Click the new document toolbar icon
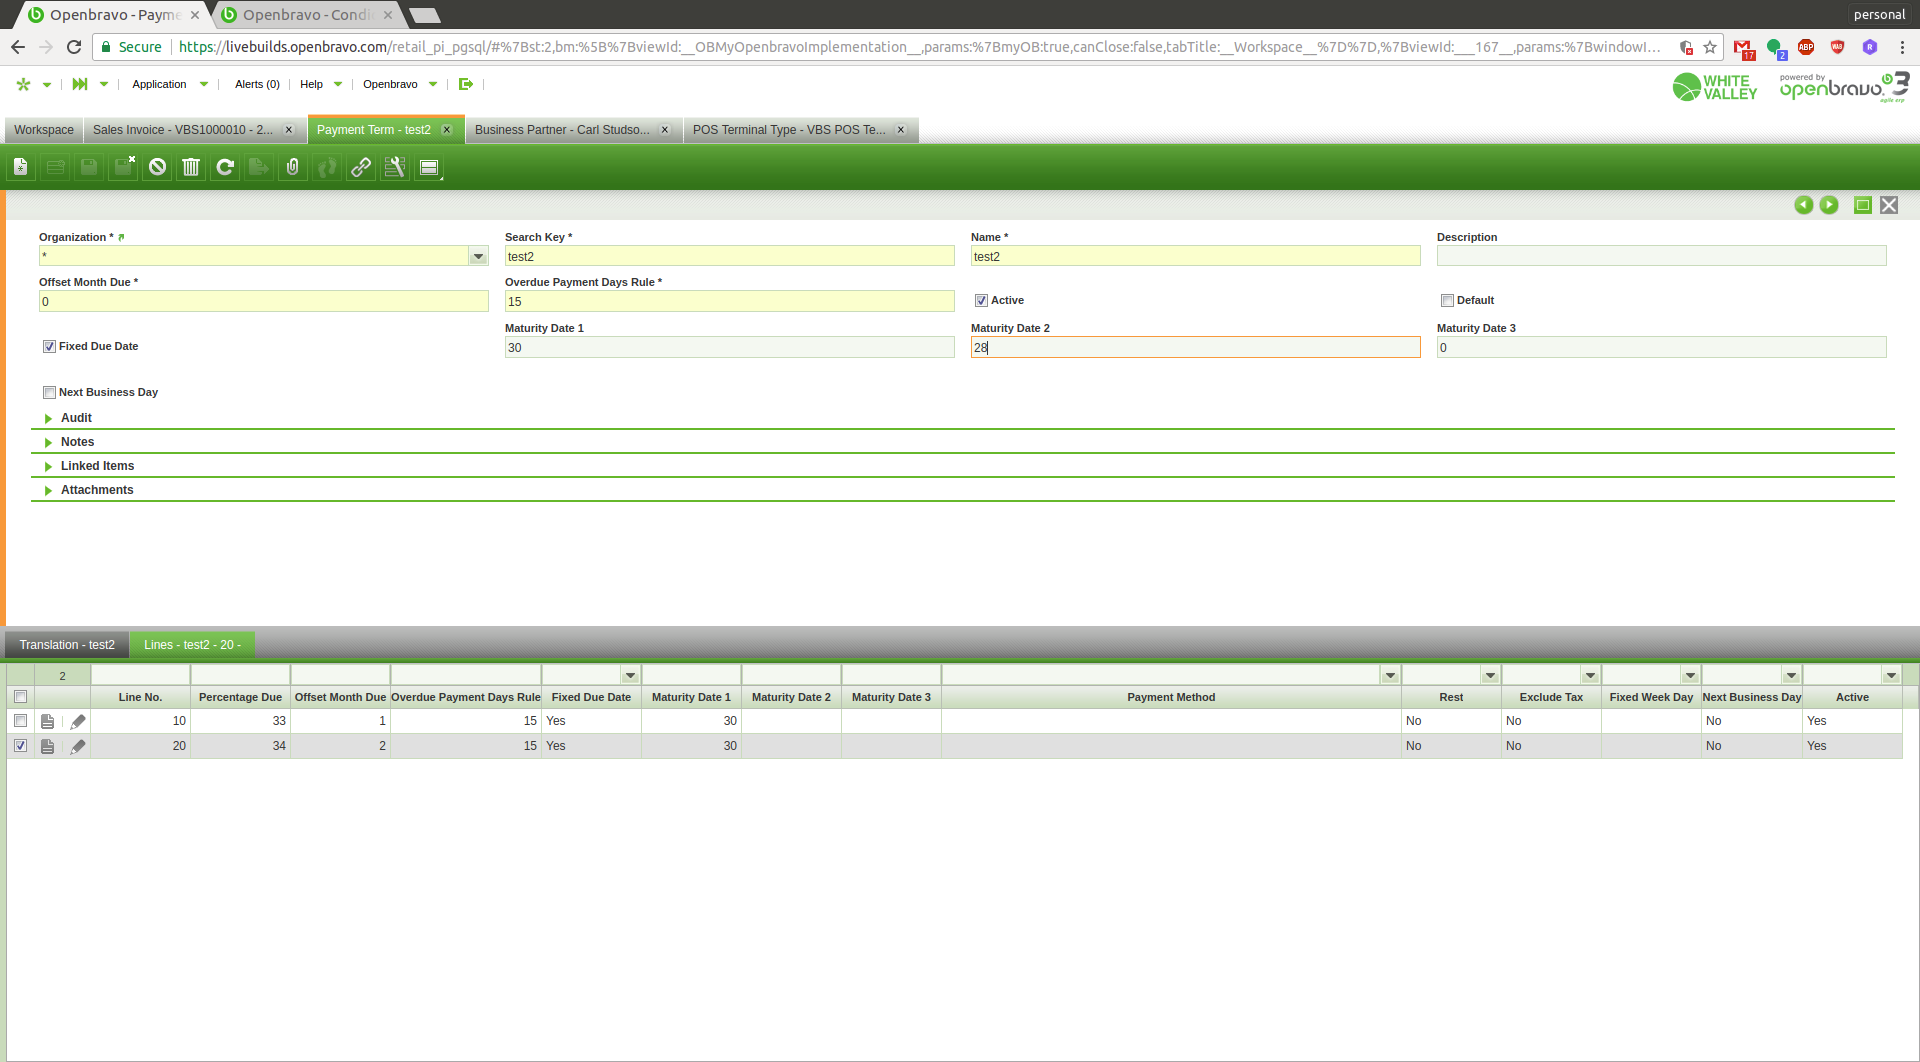The image size is (1920, 1062). [x=21, y=167]
